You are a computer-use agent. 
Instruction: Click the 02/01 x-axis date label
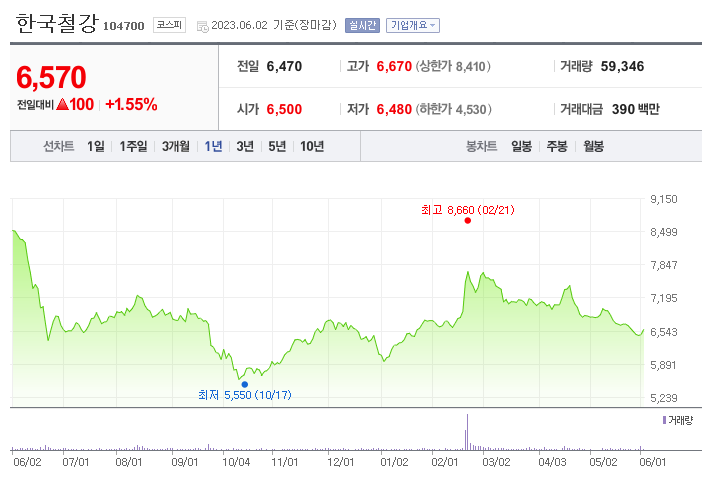click(445, 462)
